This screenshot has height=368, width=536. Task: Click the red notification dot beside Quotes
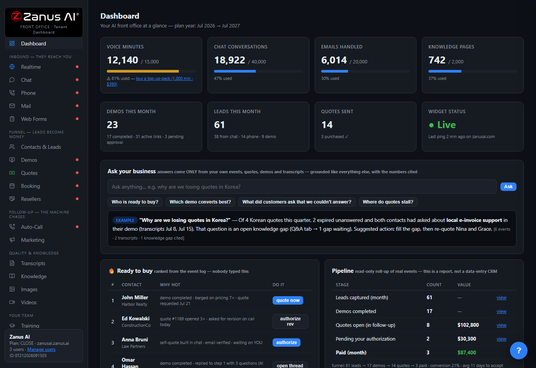coord(77,173)
